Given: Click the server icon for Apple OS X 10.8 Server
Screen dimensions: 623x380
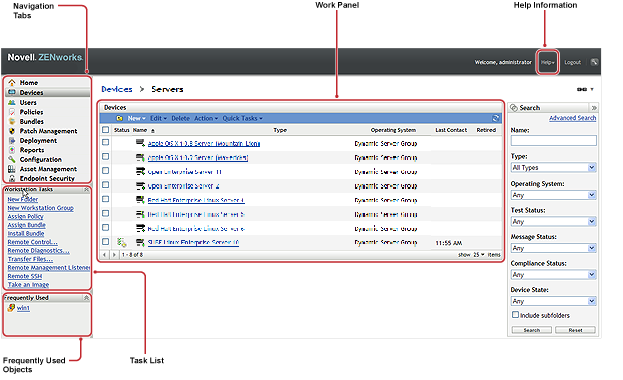Looking at the screenshot, I should tap(140, 143).
